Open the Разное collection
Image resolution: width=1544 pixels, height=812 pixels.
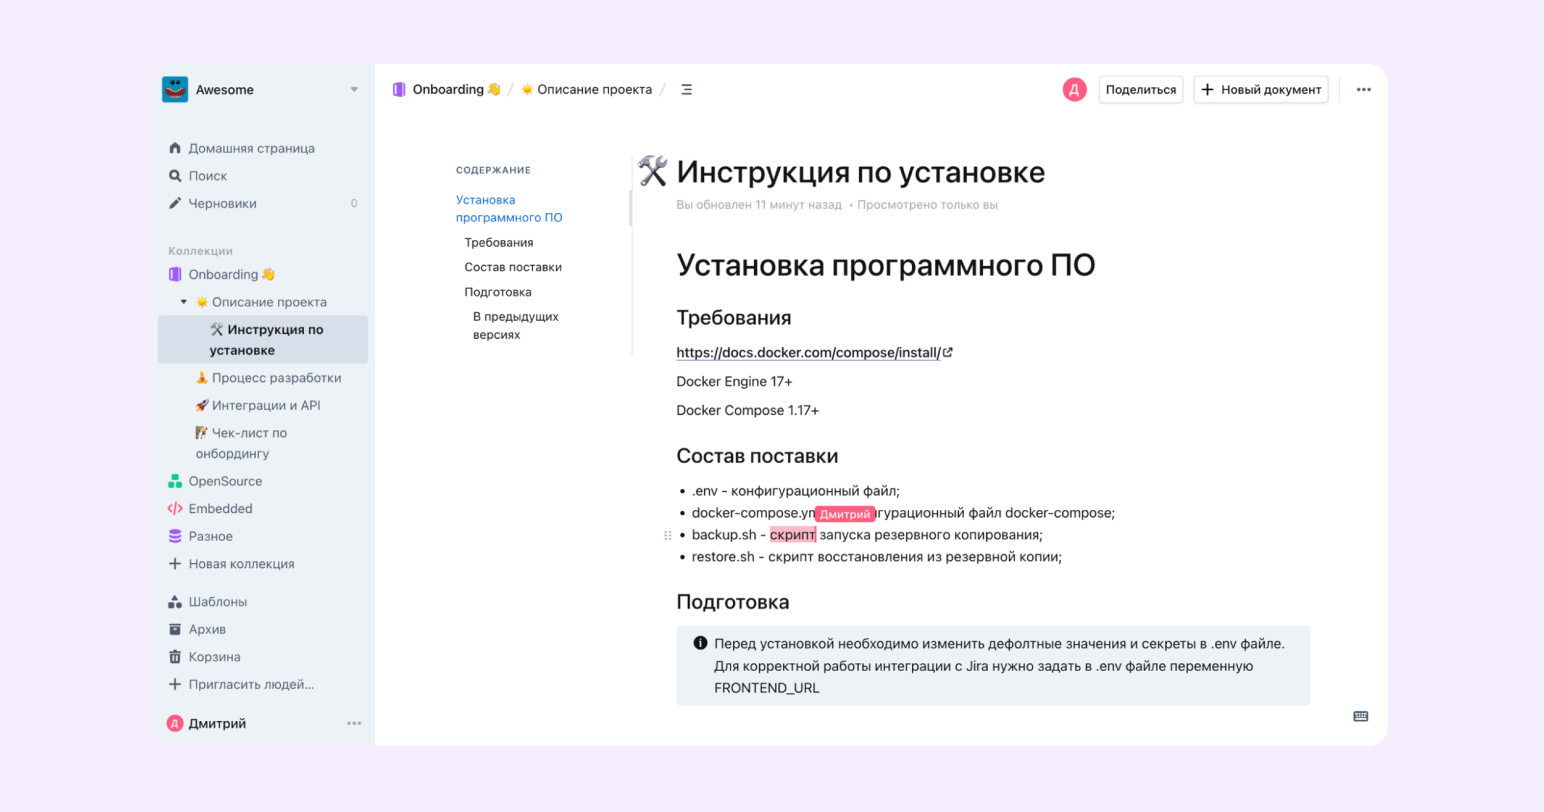pos(211,536)
